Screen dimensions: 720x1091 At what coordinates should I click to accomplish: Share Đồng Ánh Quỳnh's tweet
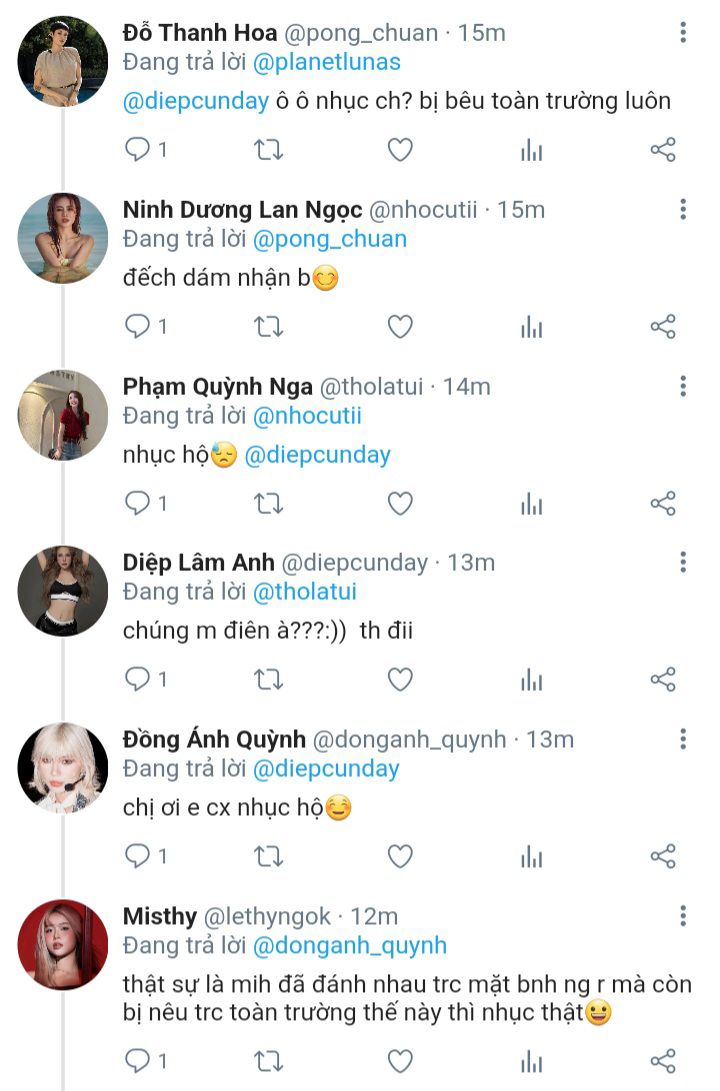click(x=663, y=857)
